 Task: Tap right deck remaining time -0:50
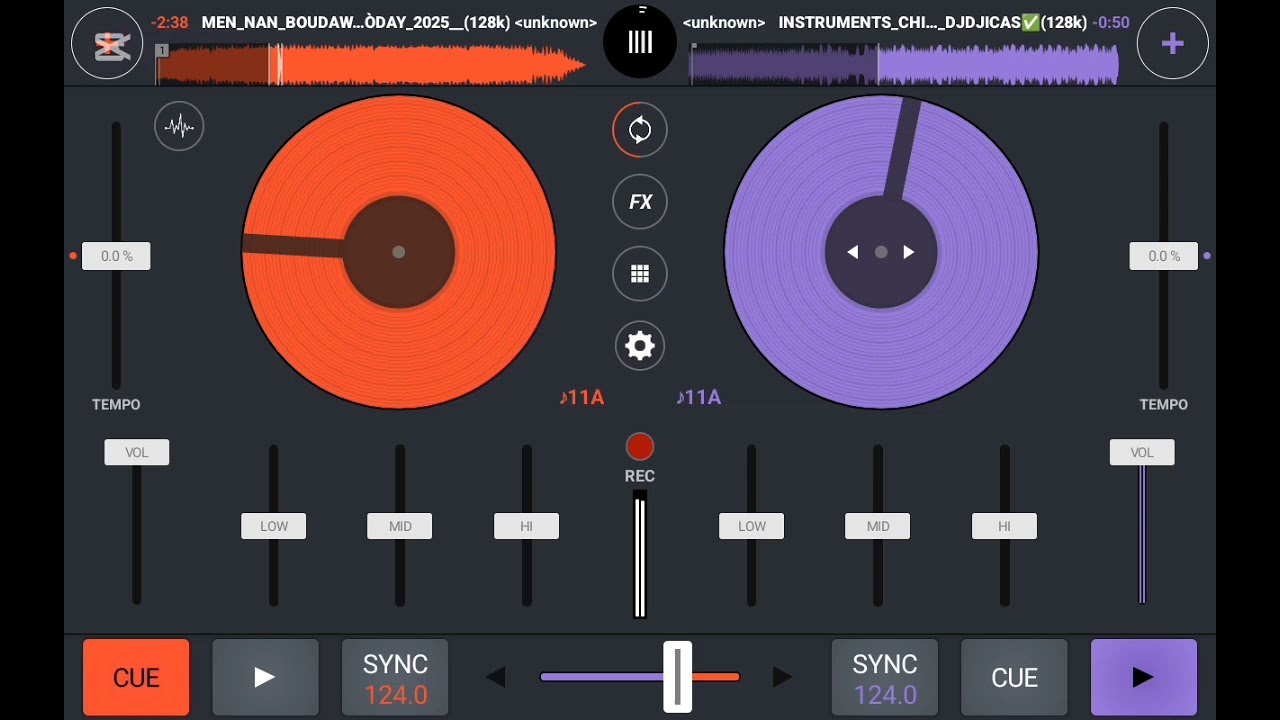1111,22
